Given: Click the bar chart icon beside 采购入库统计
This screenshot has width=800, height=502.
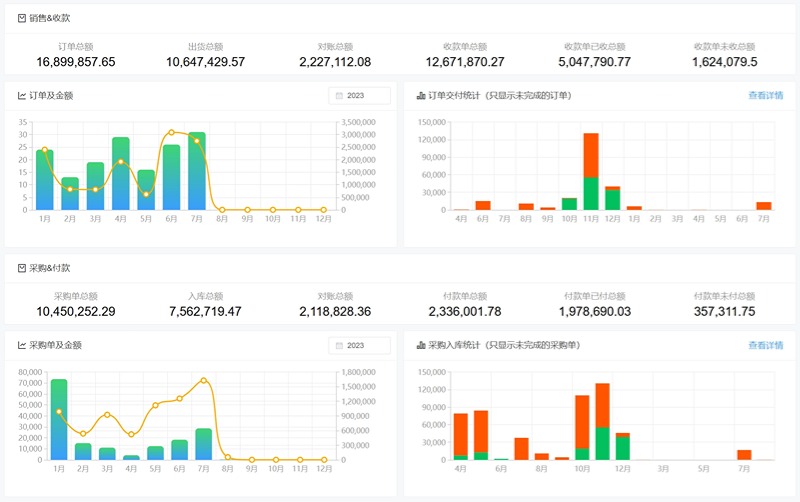Looking at the screenshot, I should [x=420, y=345].
